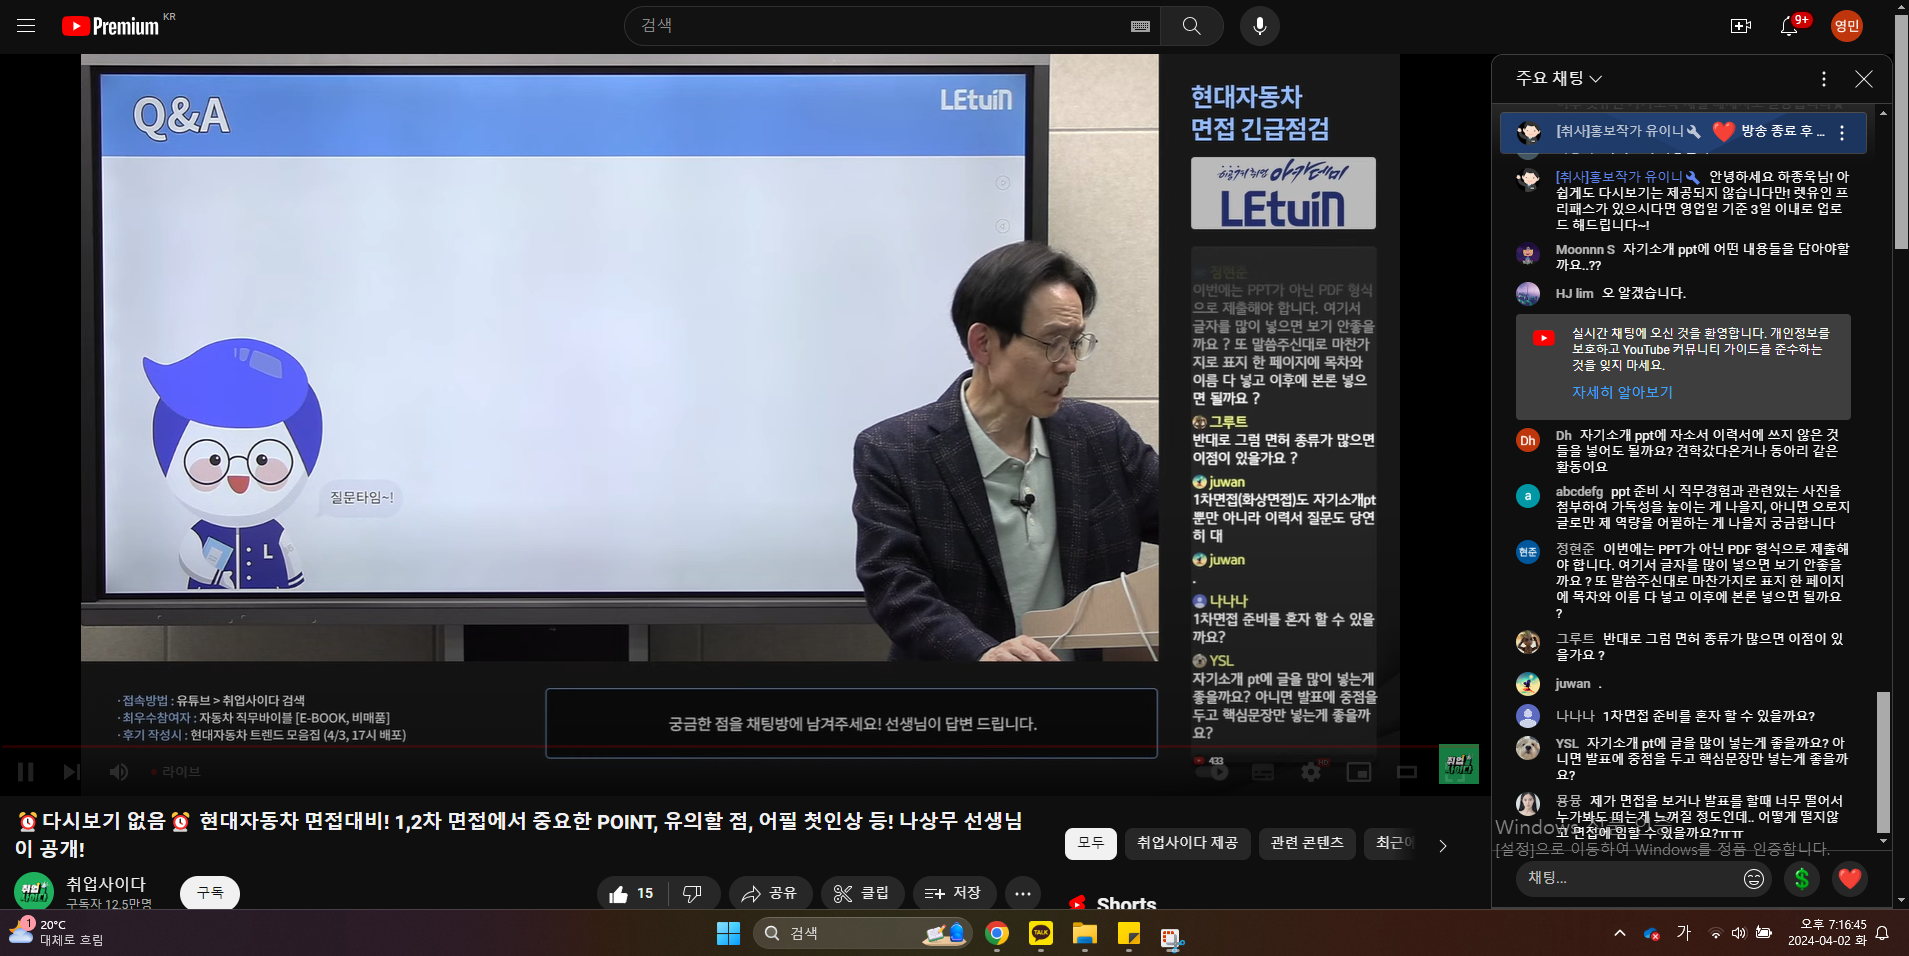The height and width of the screenshot is (956, 1909).
Task: Open Sticky Notes from the taskbar
Action: click(x=1129, y=933)
